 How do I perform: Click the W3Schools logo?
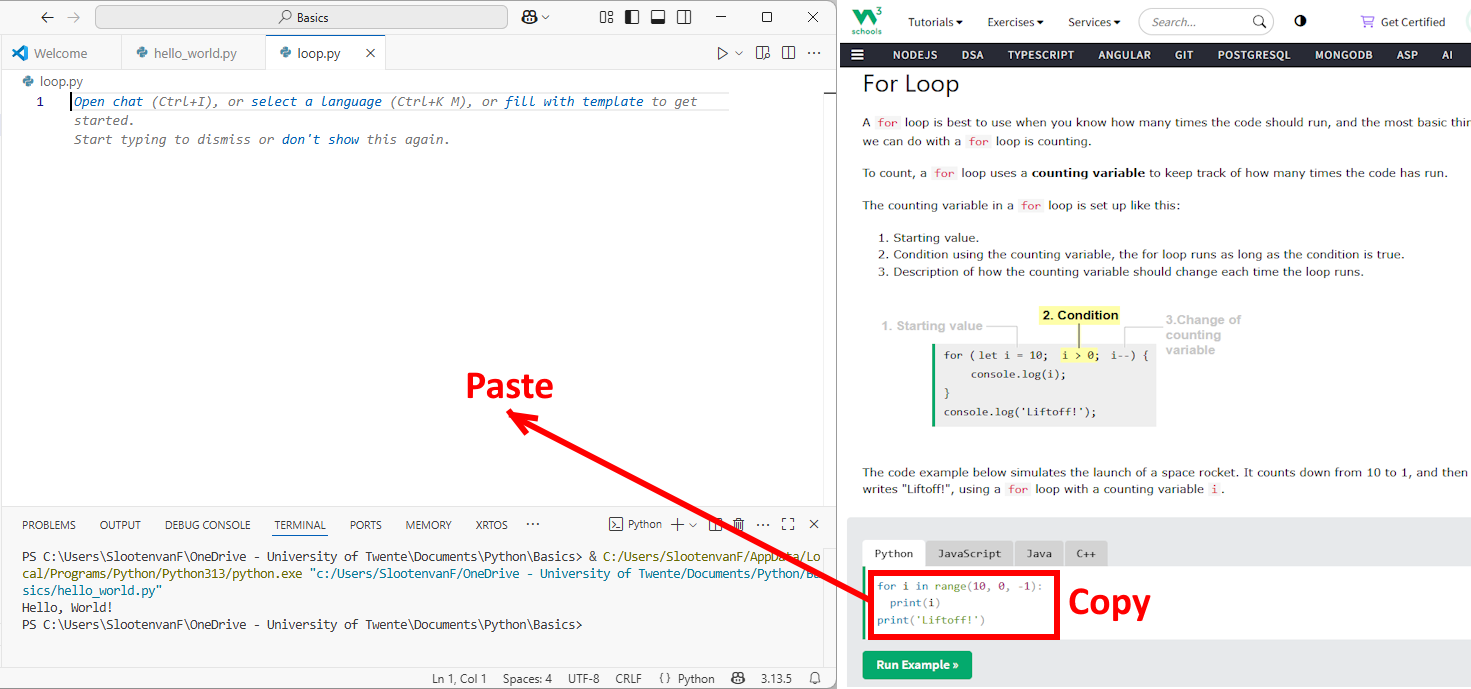[x=867, y=21]
